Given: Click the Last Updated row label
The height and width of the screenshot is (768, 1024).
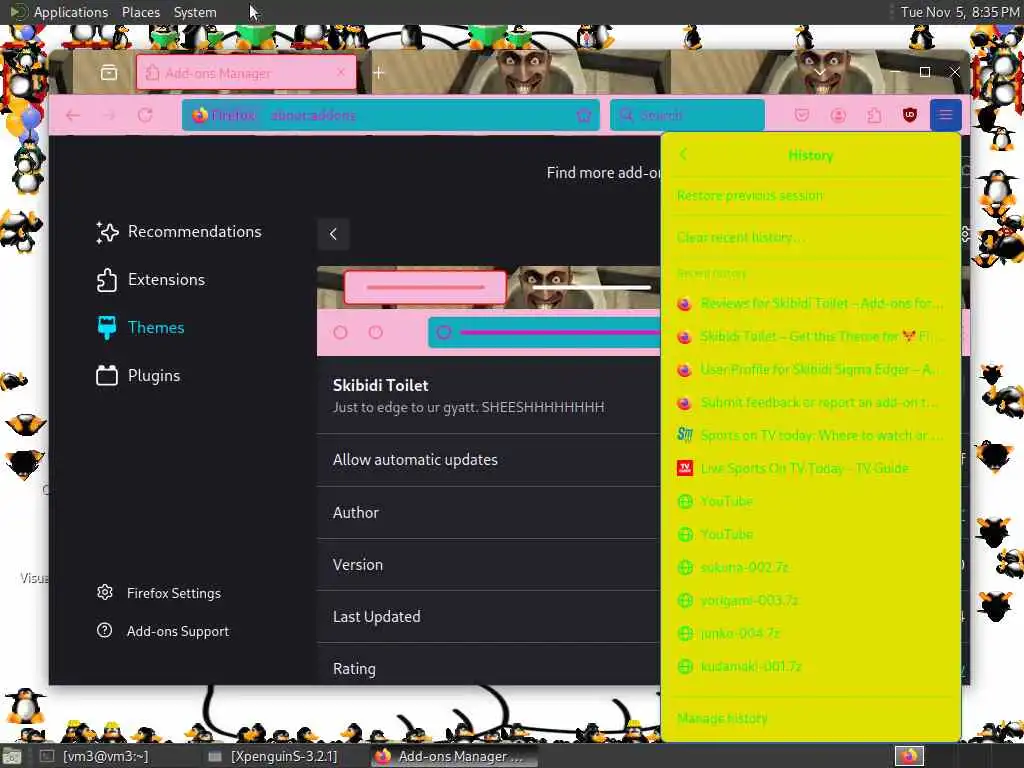Looking at the screenshot, I should (377, 616).
